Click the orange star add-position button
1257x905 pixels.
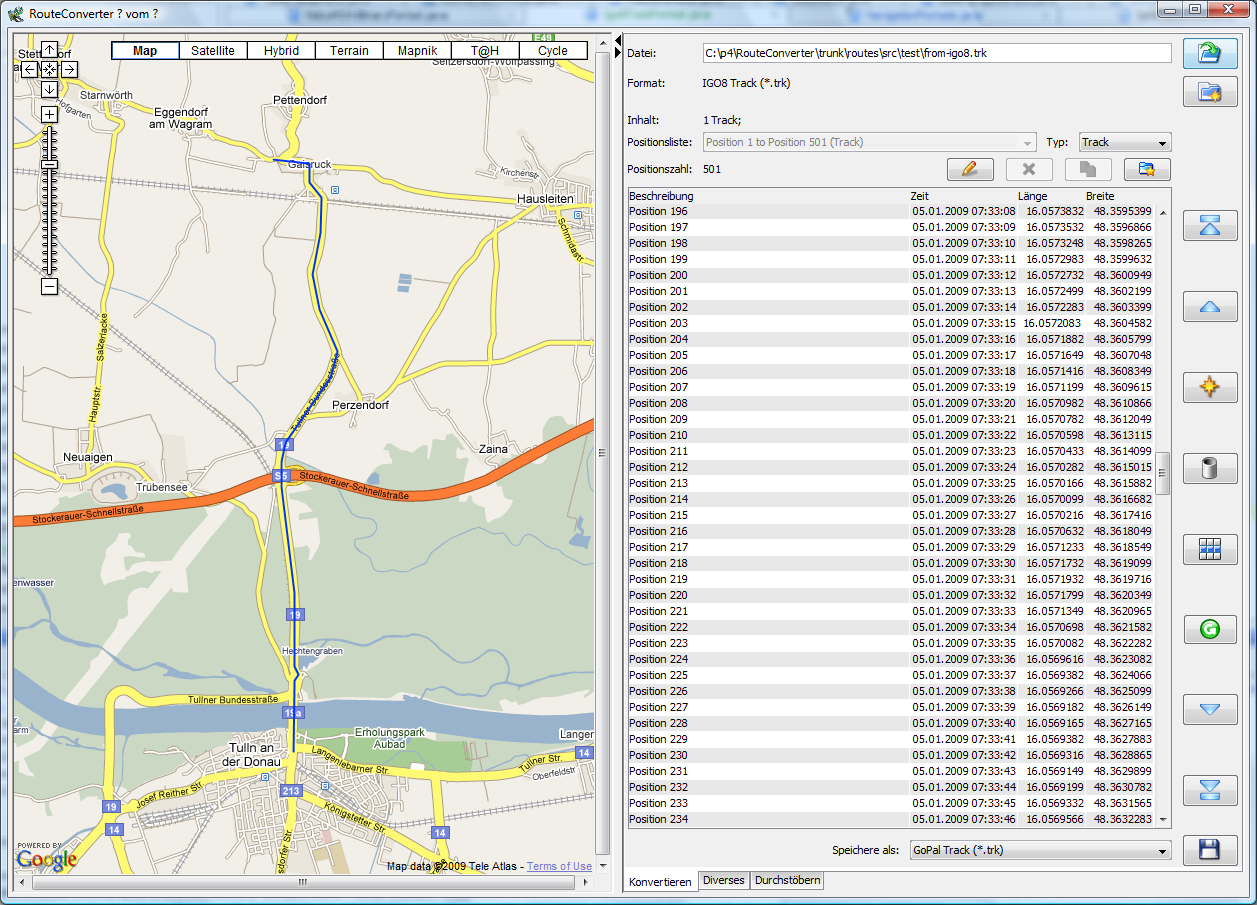coord(1209,387)
